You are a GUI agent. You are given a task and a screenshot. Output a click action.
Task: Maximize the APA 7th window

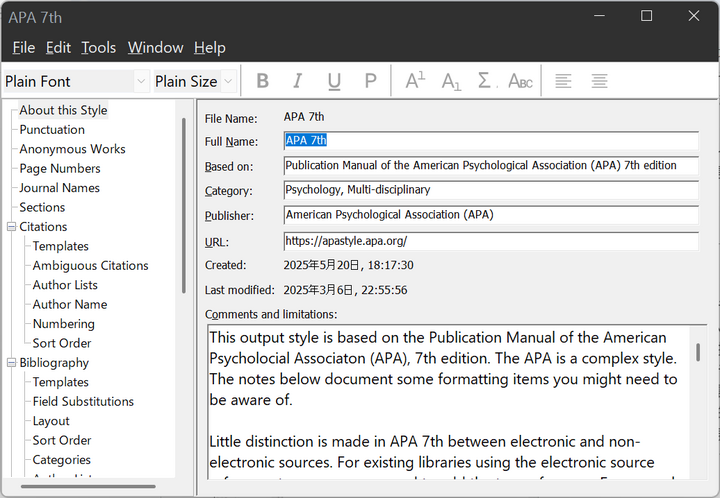pyautogui.click(x=647, y=16)
